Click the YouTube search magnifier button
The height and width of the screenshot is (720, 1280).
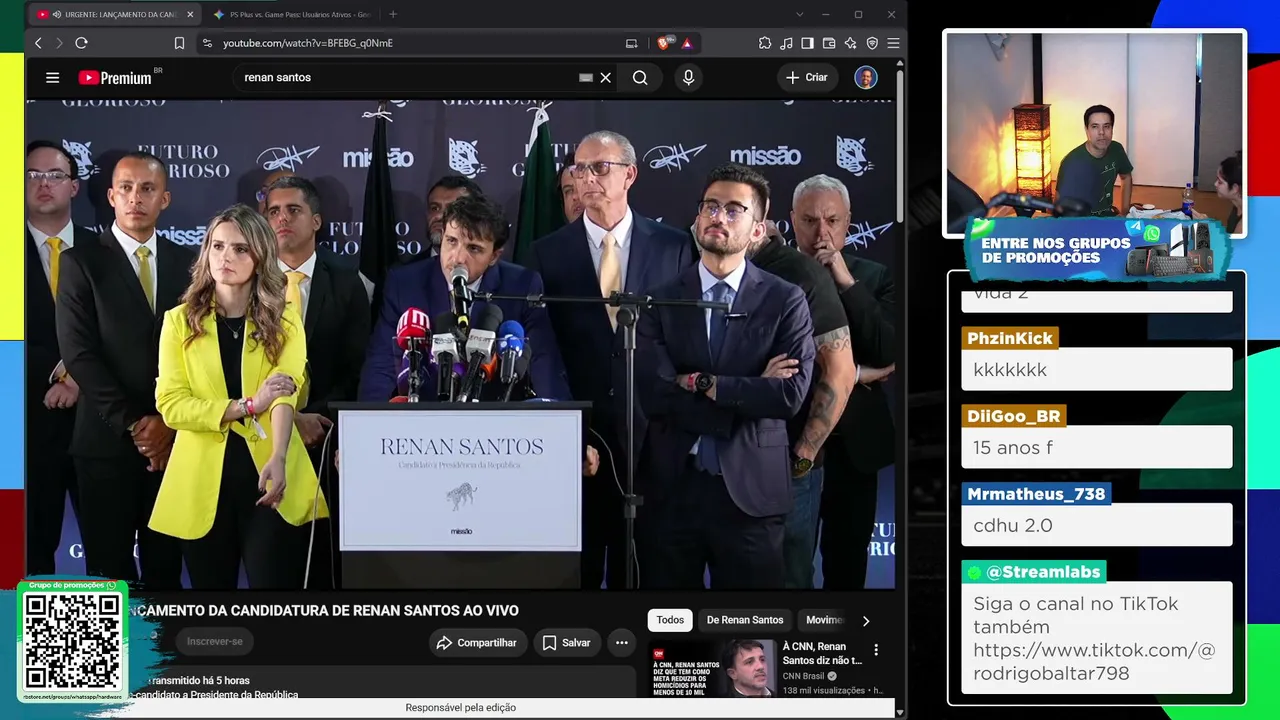click(640, 77)
